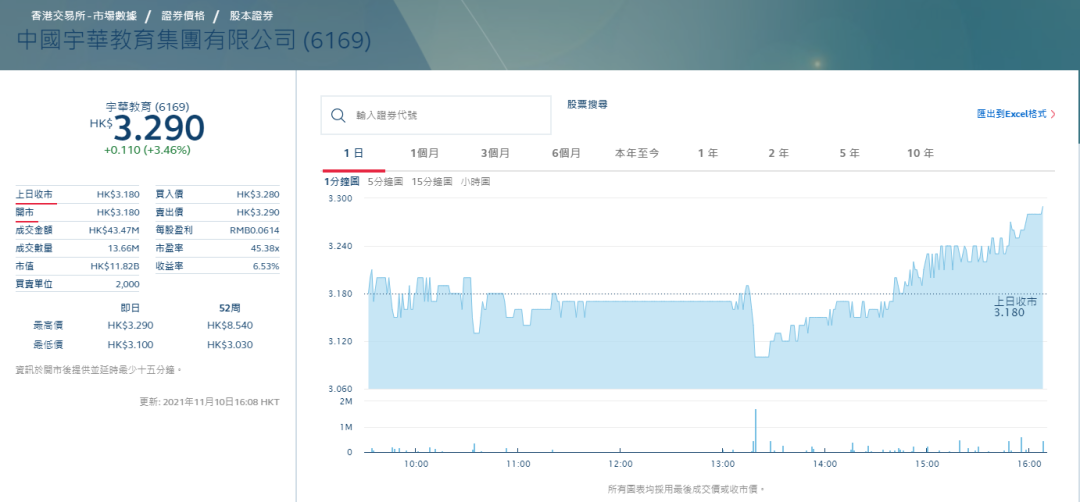Click the 成交金額 value HK$43.47M
The width and height of the screenshot is (1080, 502).
pos(114,230)
